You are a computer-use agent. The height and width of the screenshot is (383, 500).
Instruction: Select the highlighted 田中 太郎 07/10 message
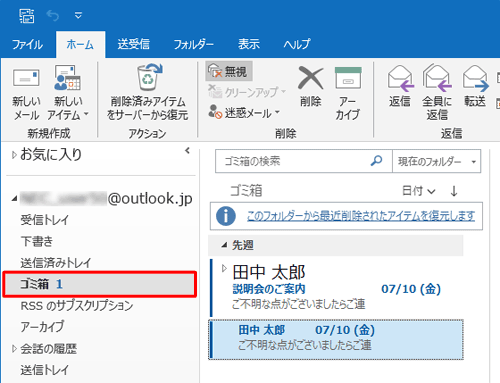point(336,339)
